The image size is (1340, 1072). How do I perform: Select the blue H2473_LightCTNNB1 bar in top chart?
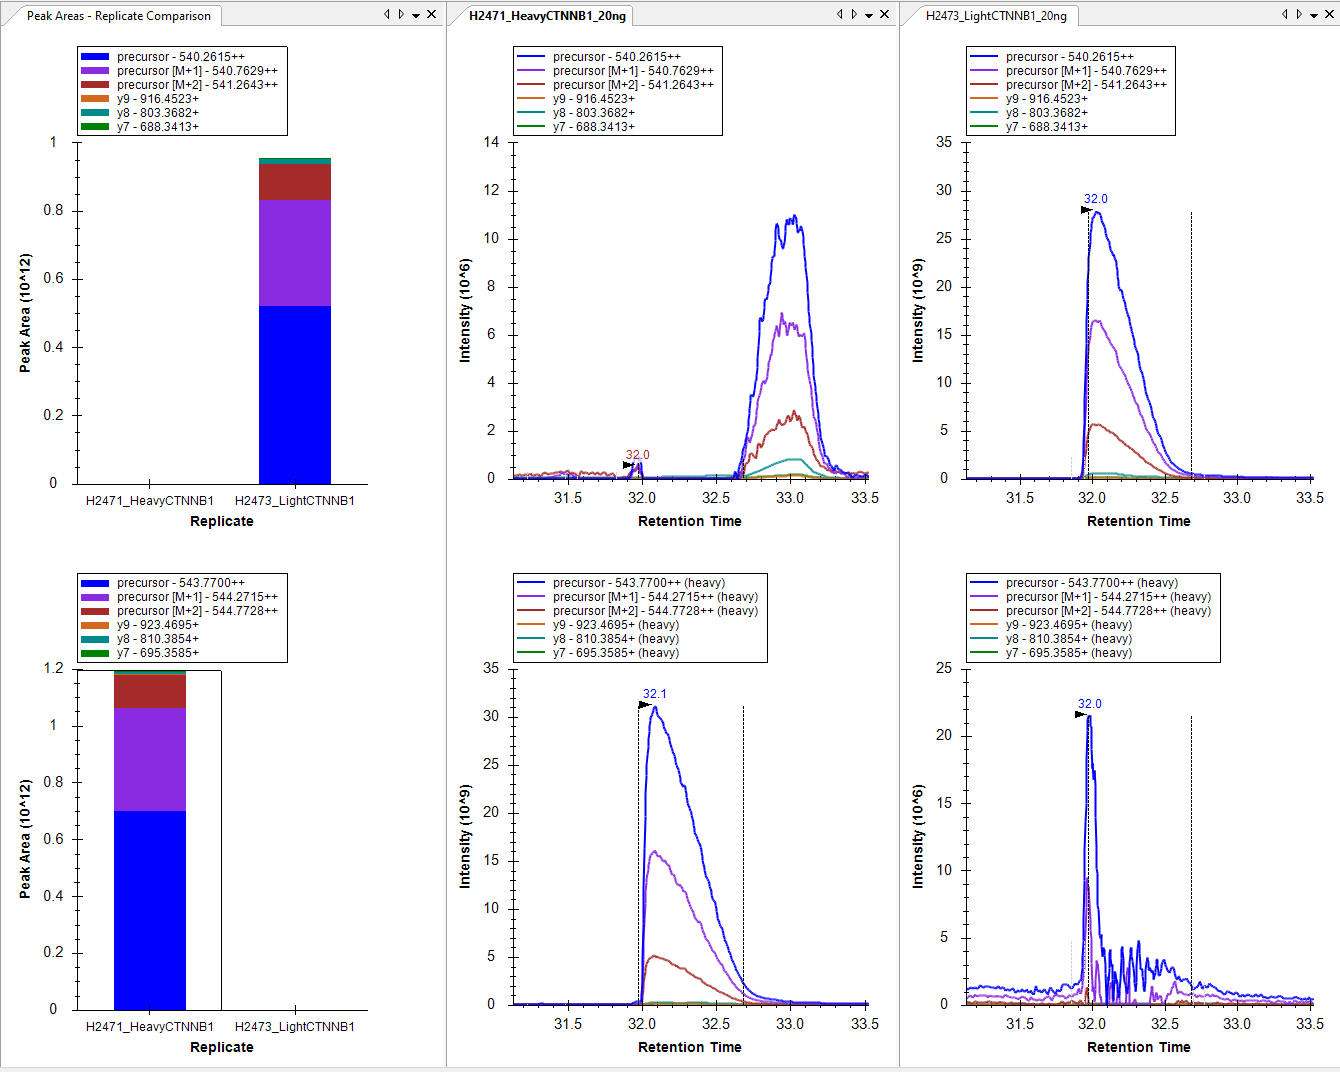[x=294, y=394]
